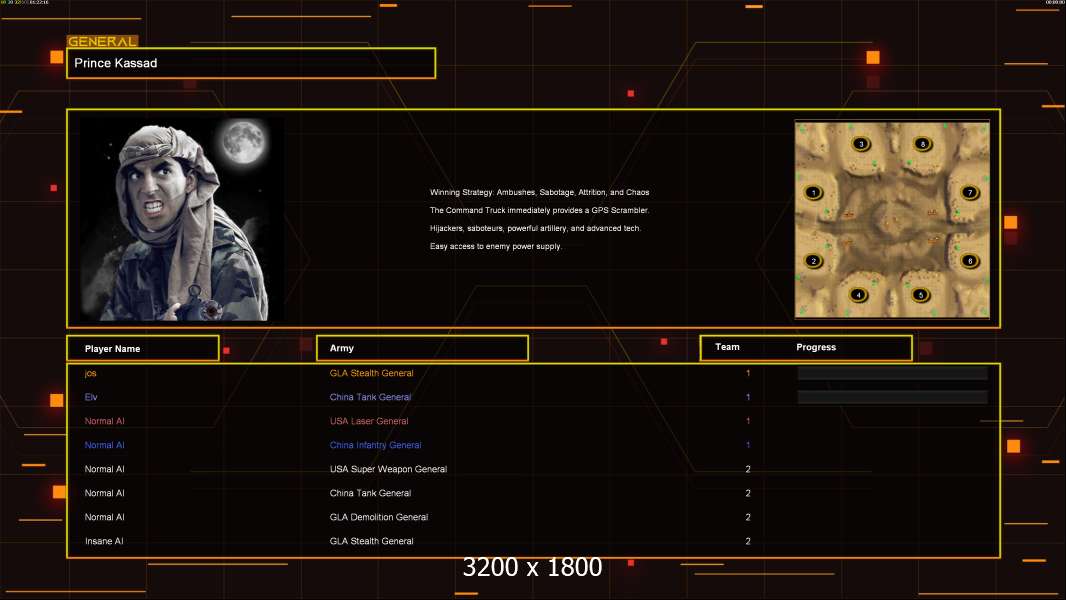The image size is (1066, 600).
Task: Click the Command Truck GPS Scrambler line
Action: pos(539,210)
